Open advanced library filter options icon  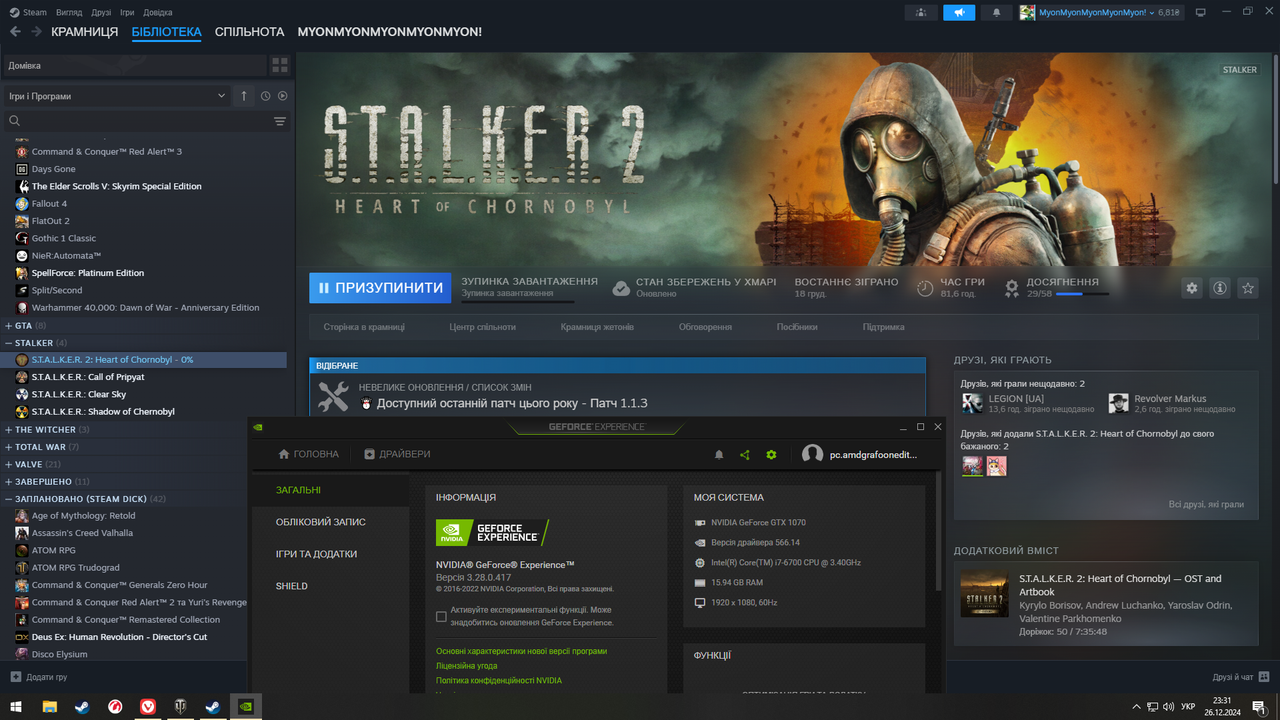[280, 121]
